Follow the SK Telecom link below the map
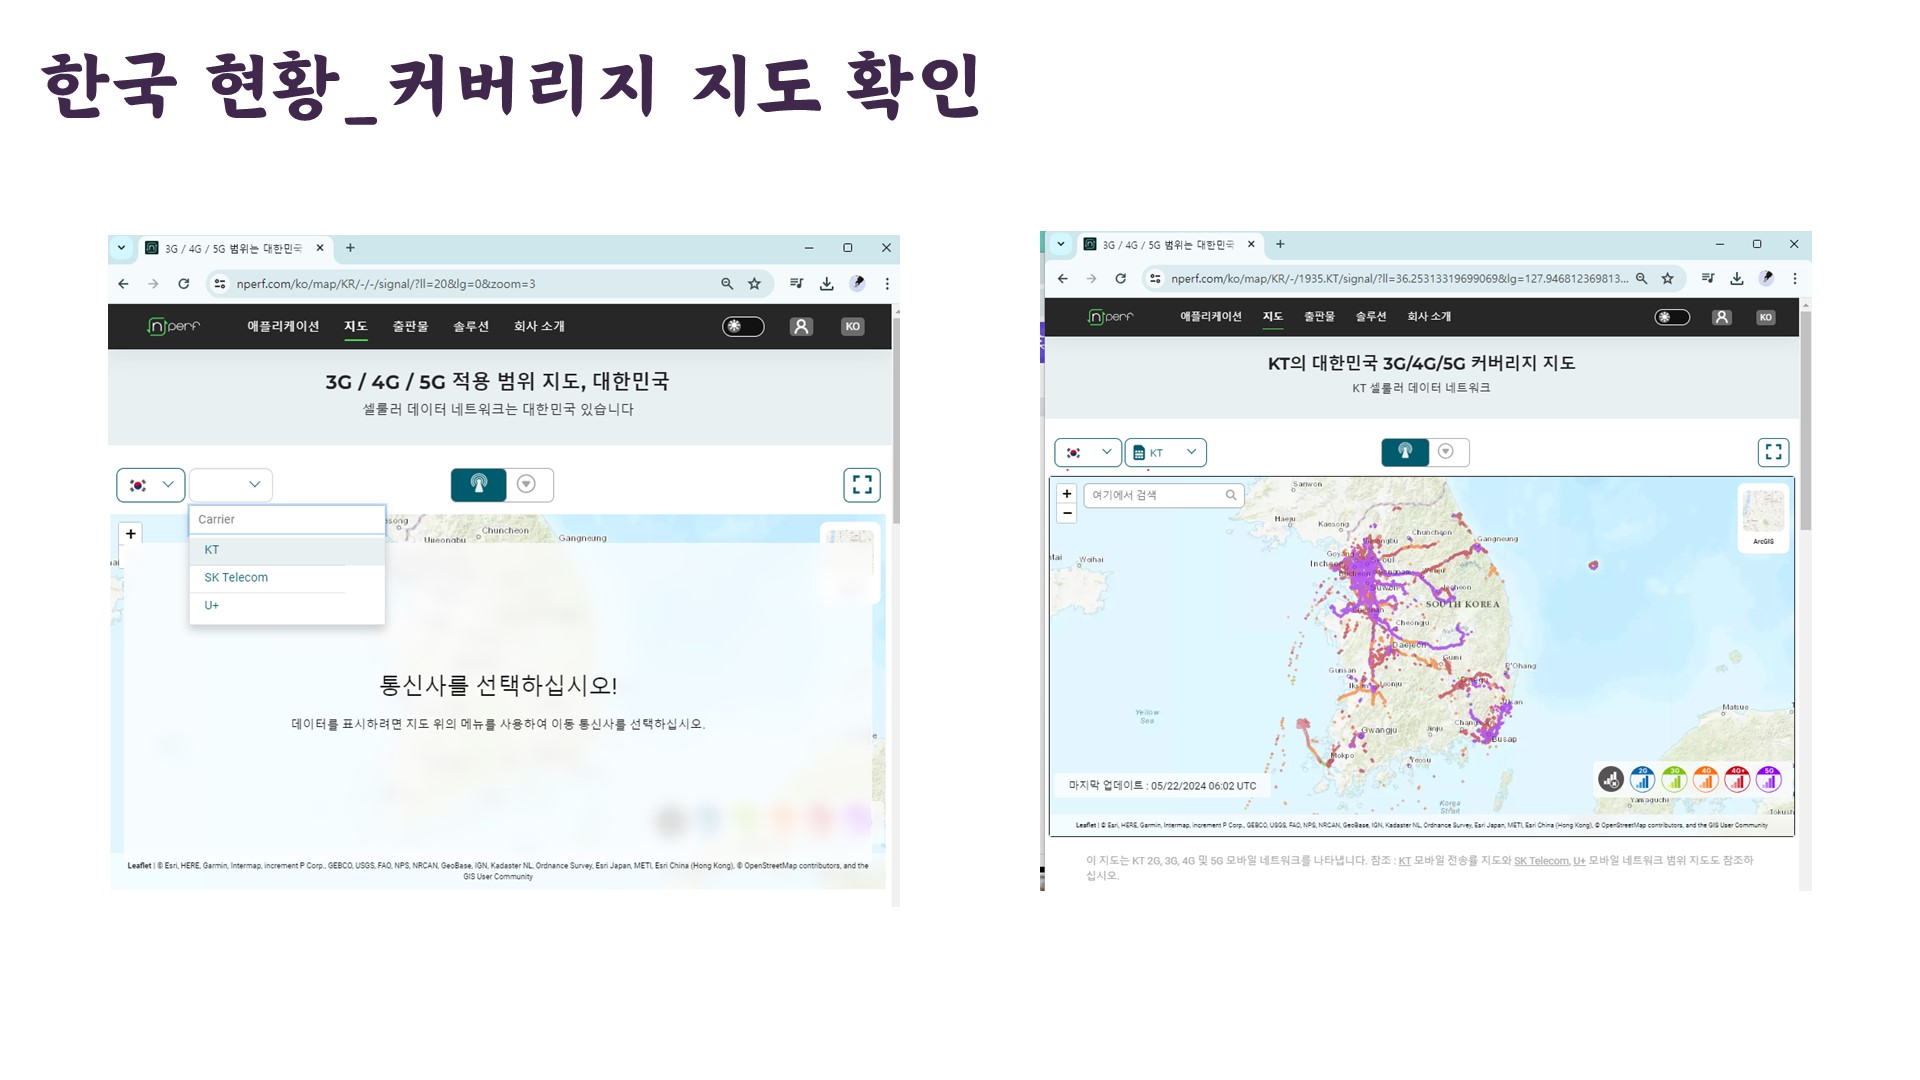This screenshot has height=1080, width=1920. pyautogui.click(x=1540, y=861)
